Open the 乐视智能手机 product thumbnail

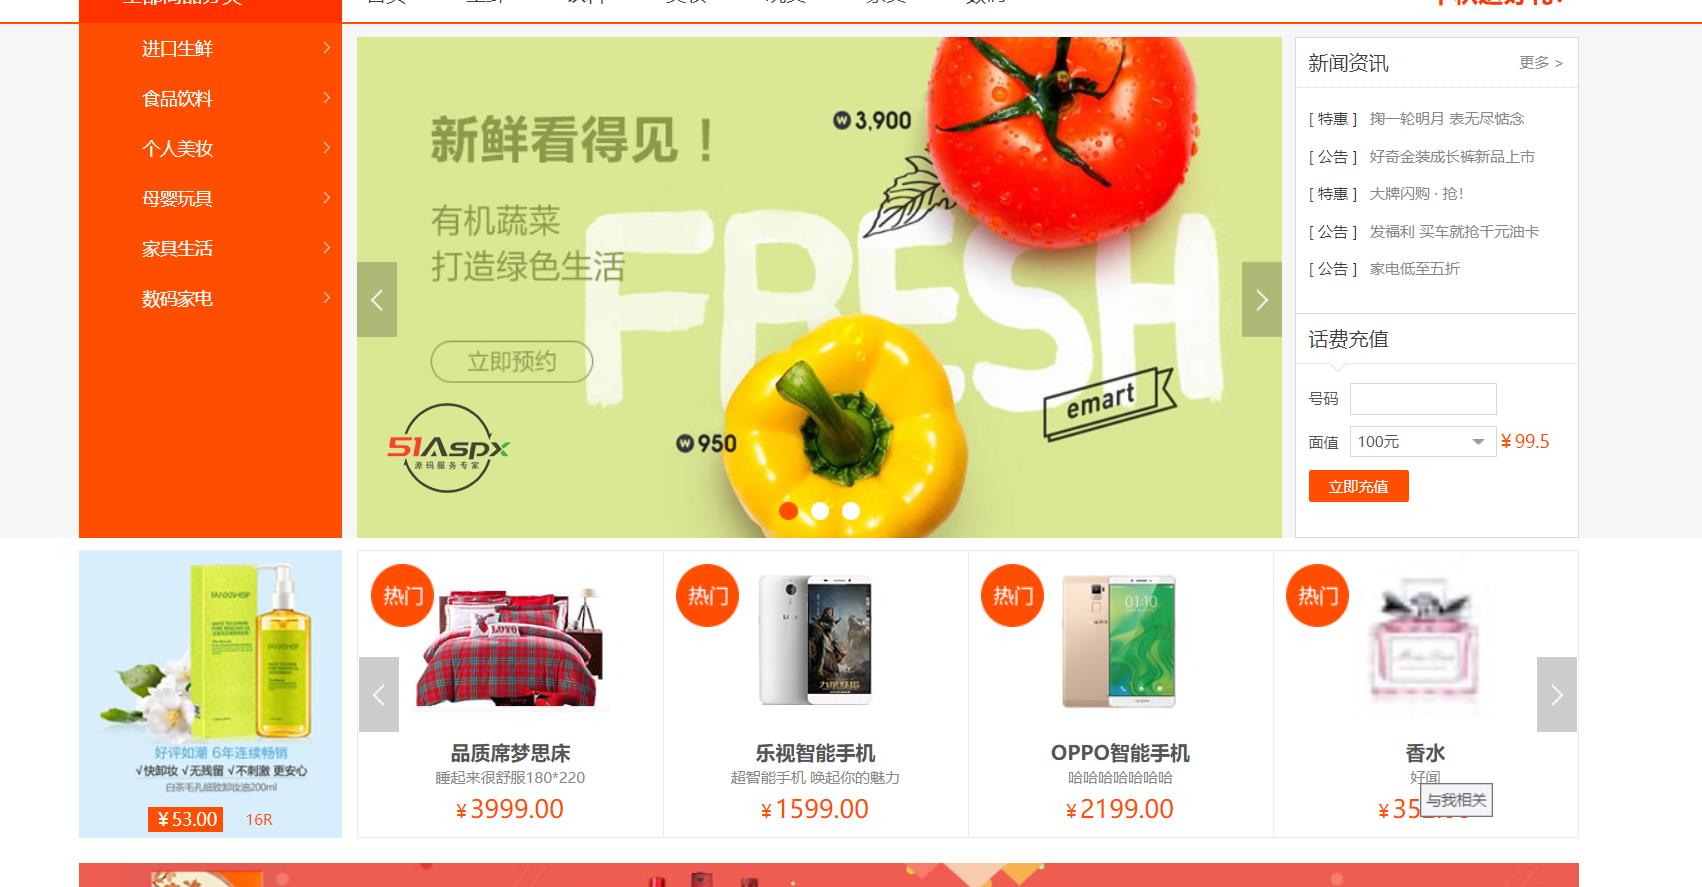click(x=815, y=640)
